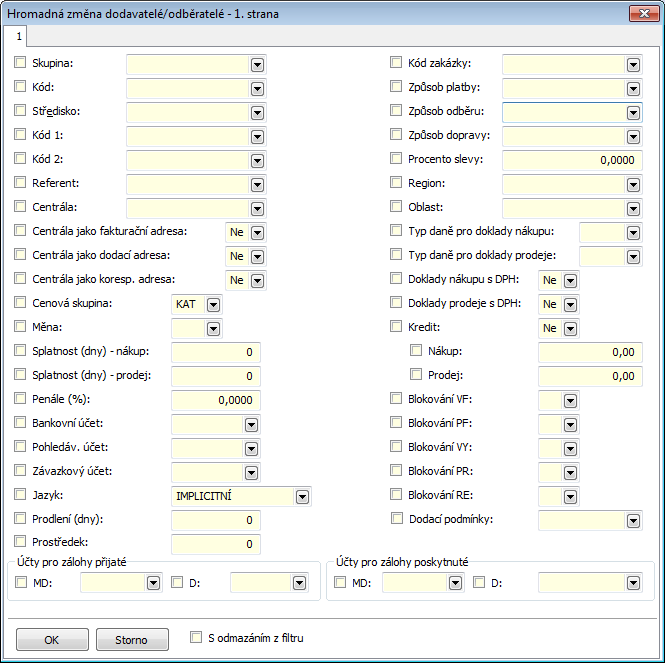
Task: Open the Cenová skupina dropdown
Action: (212, 304)
